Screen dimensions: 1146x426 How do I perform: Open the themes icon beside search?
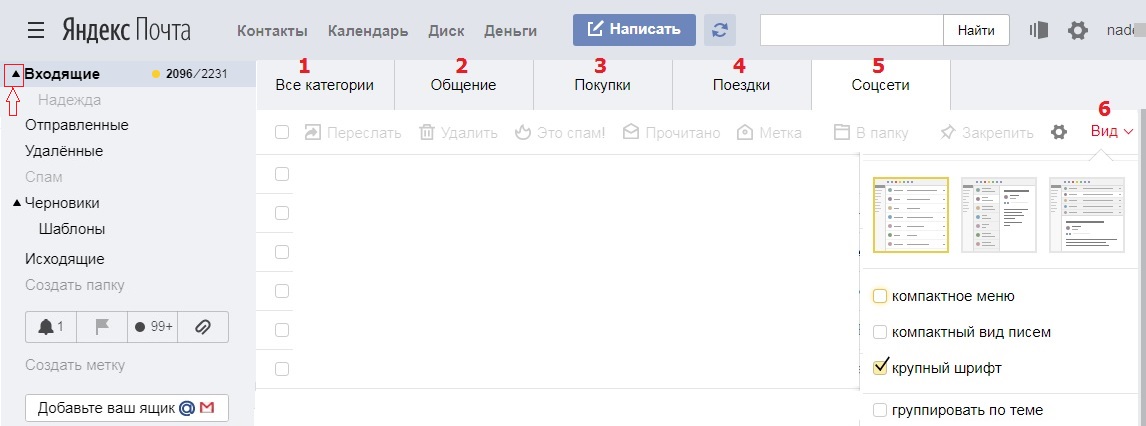point(1039,30)
